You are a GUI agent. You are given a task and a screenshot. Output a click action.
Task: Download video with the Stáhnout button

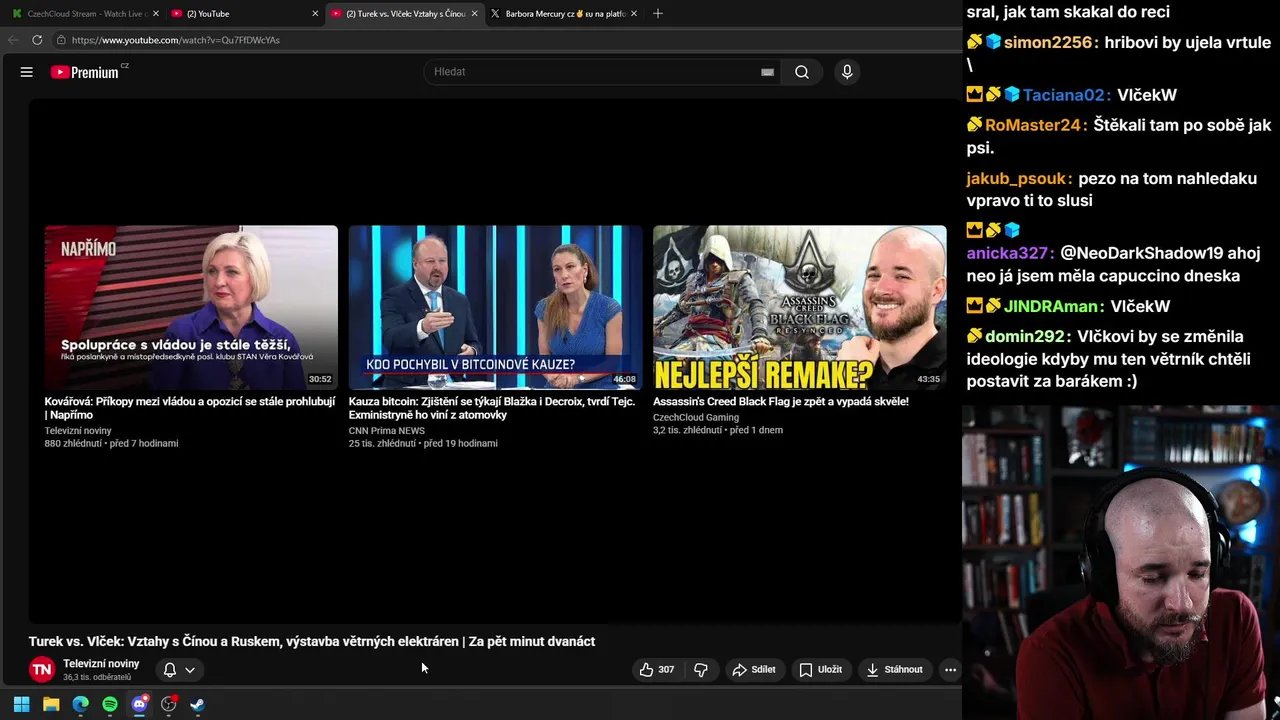pos(895,670)
